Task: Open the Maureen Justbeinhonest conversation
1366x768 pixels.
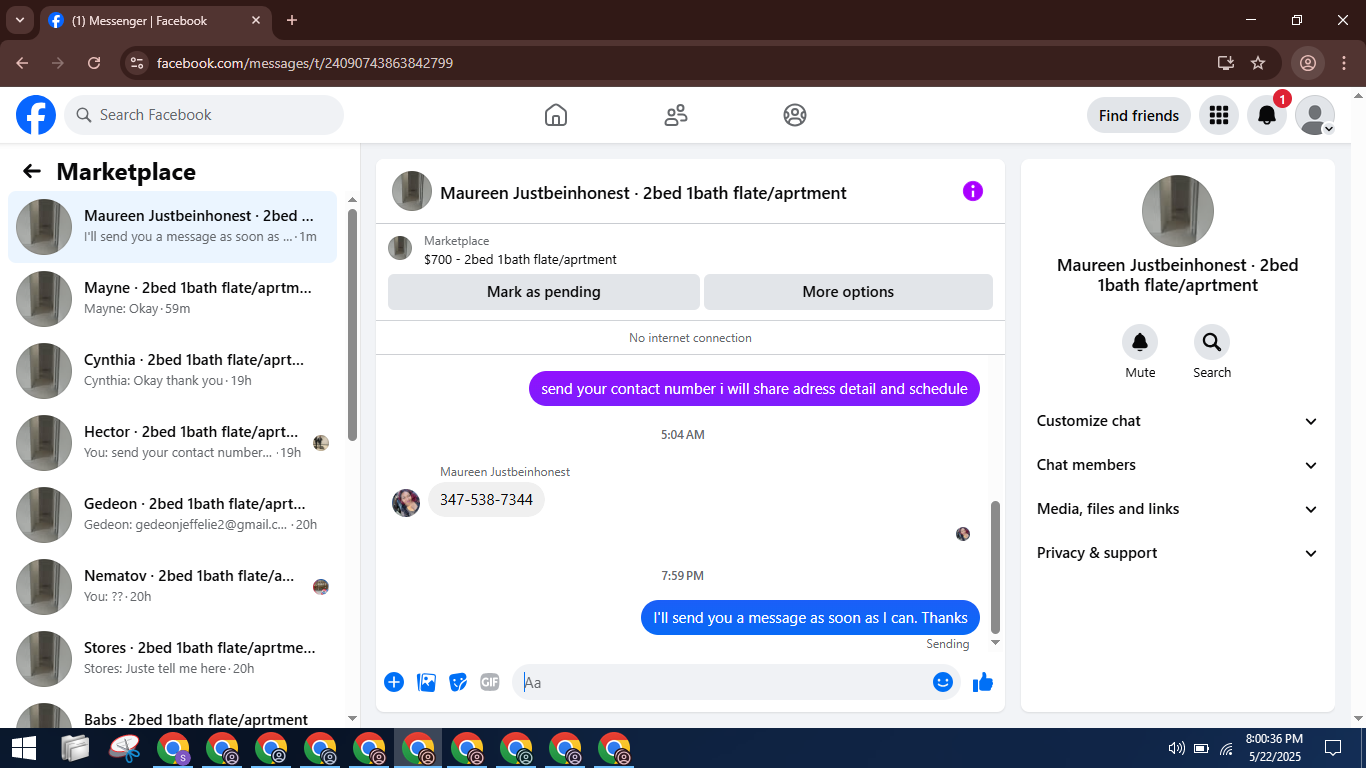Action: 172,227
